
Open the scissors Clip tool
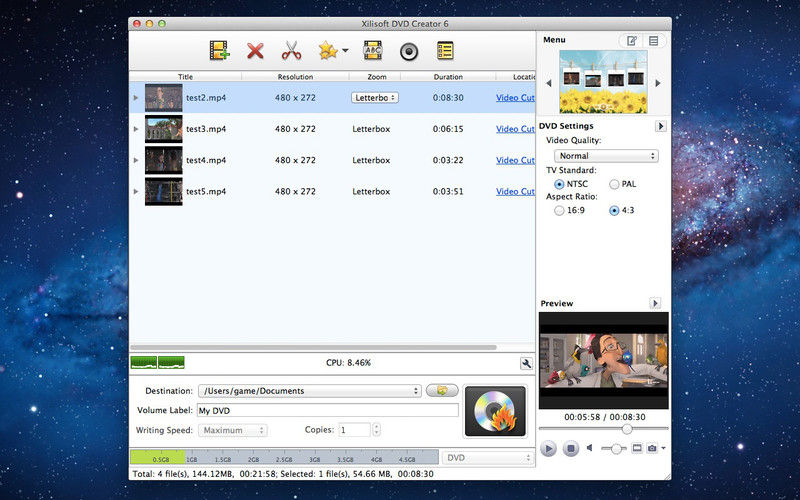(x=291, y=51)
